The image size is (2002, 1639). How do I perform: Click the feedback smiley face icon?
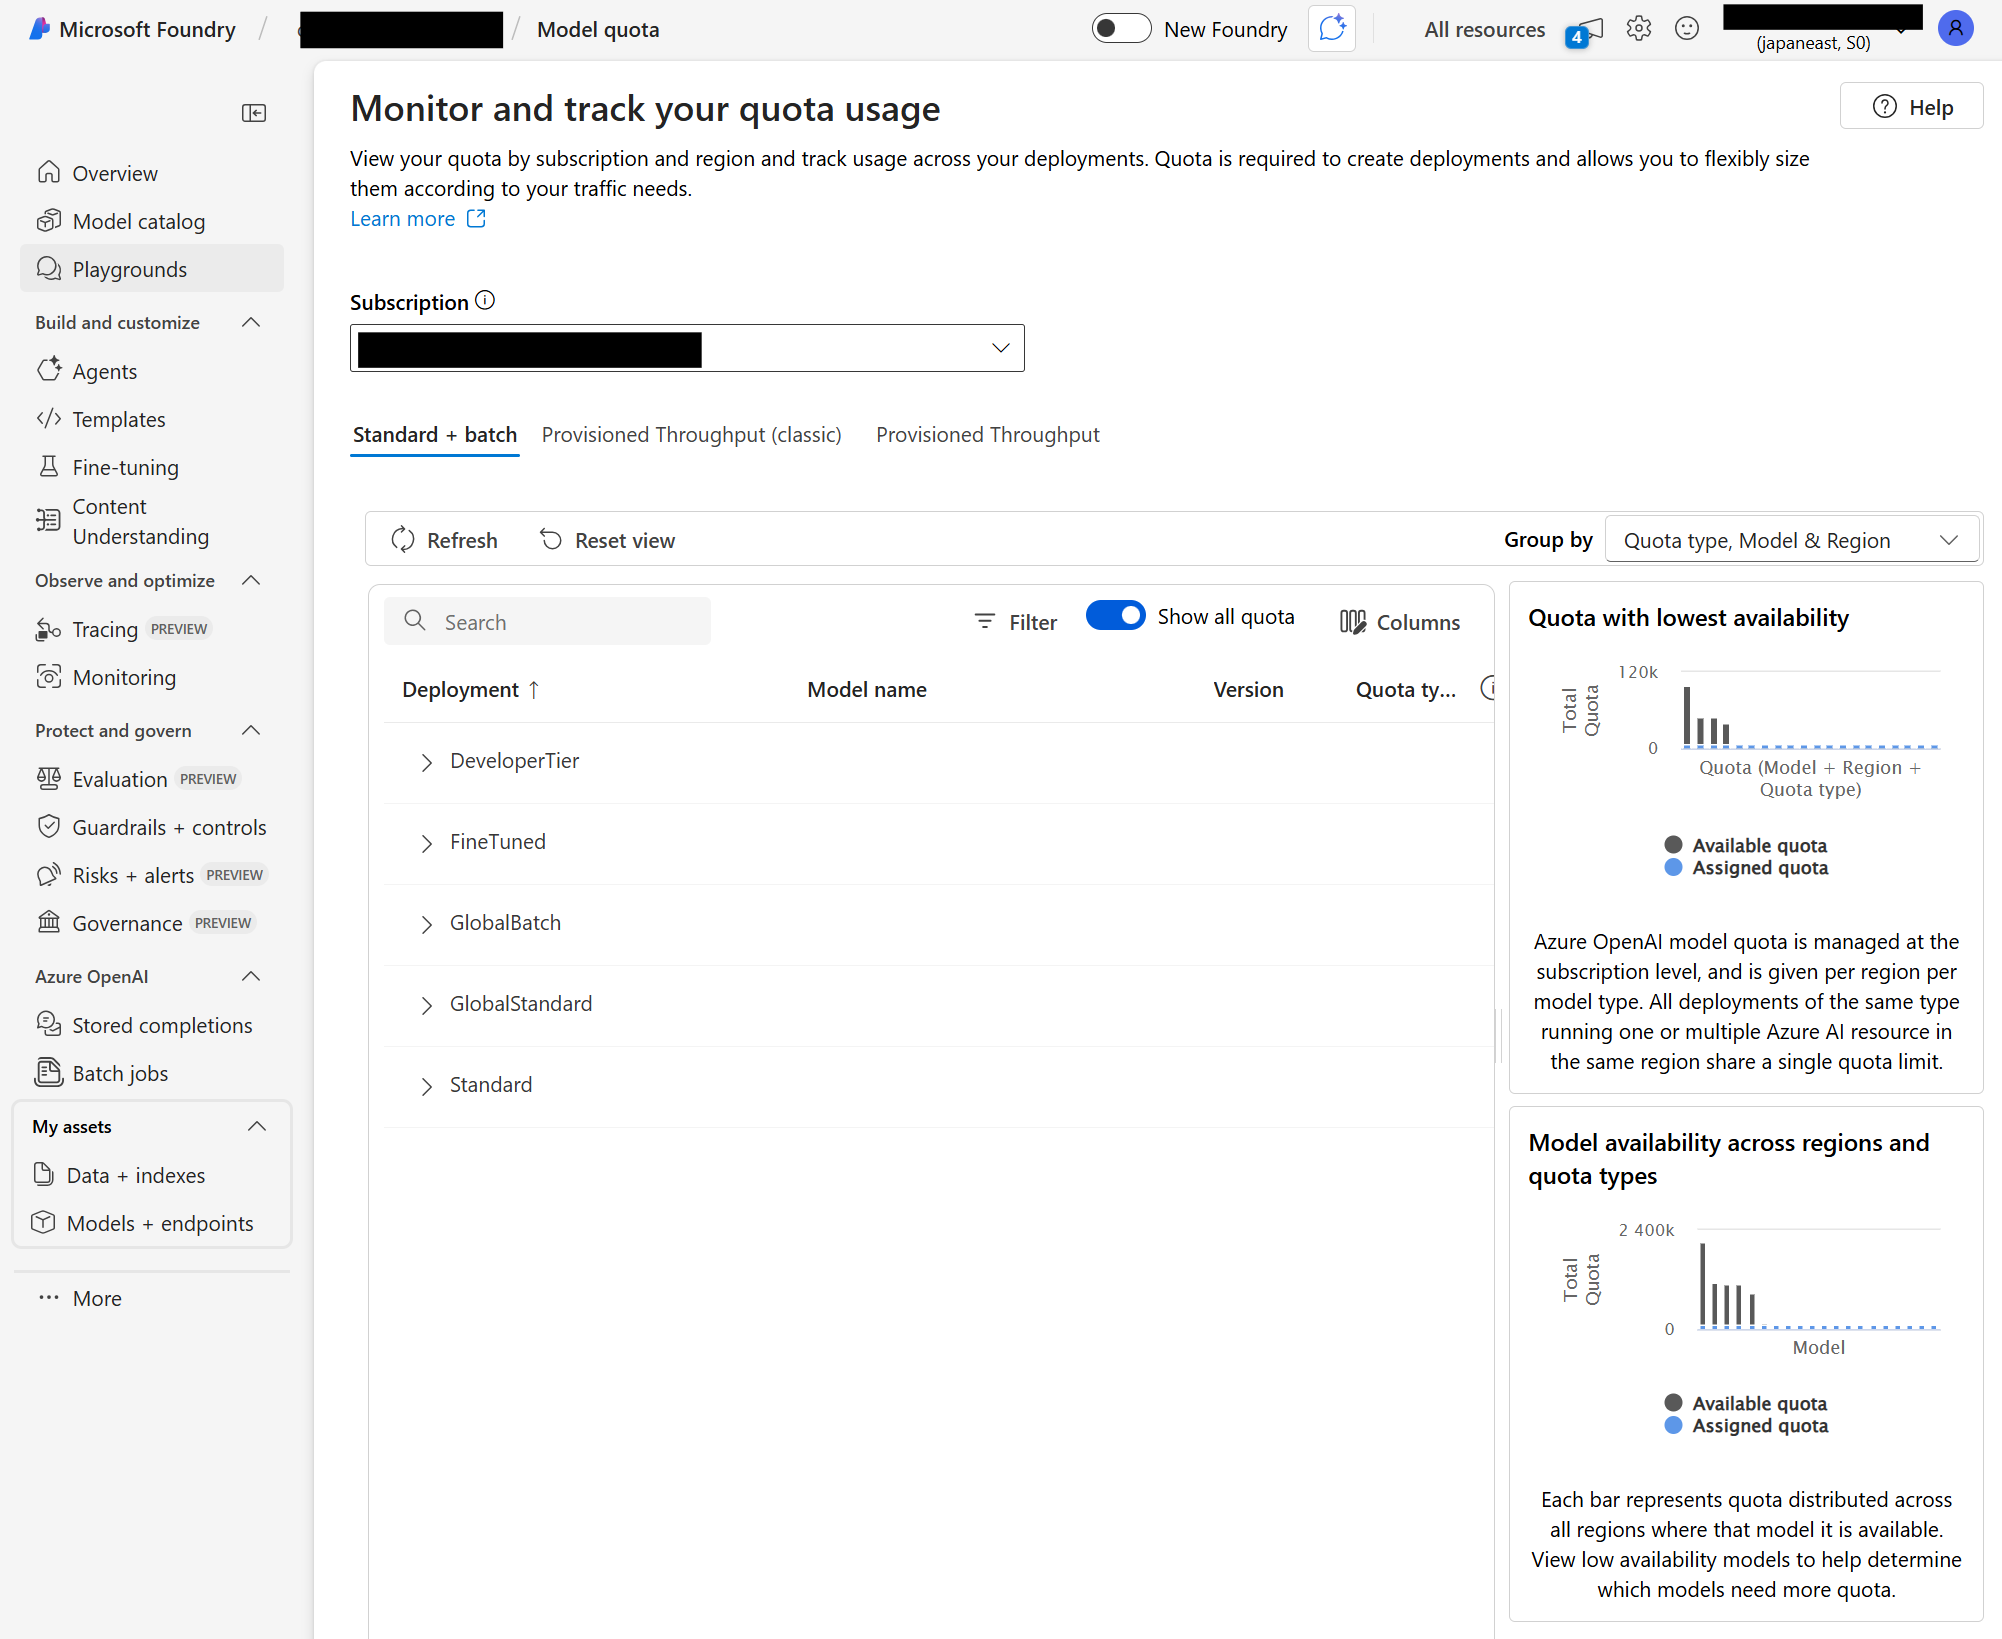pyautogui.click(x=1687, y=29)
